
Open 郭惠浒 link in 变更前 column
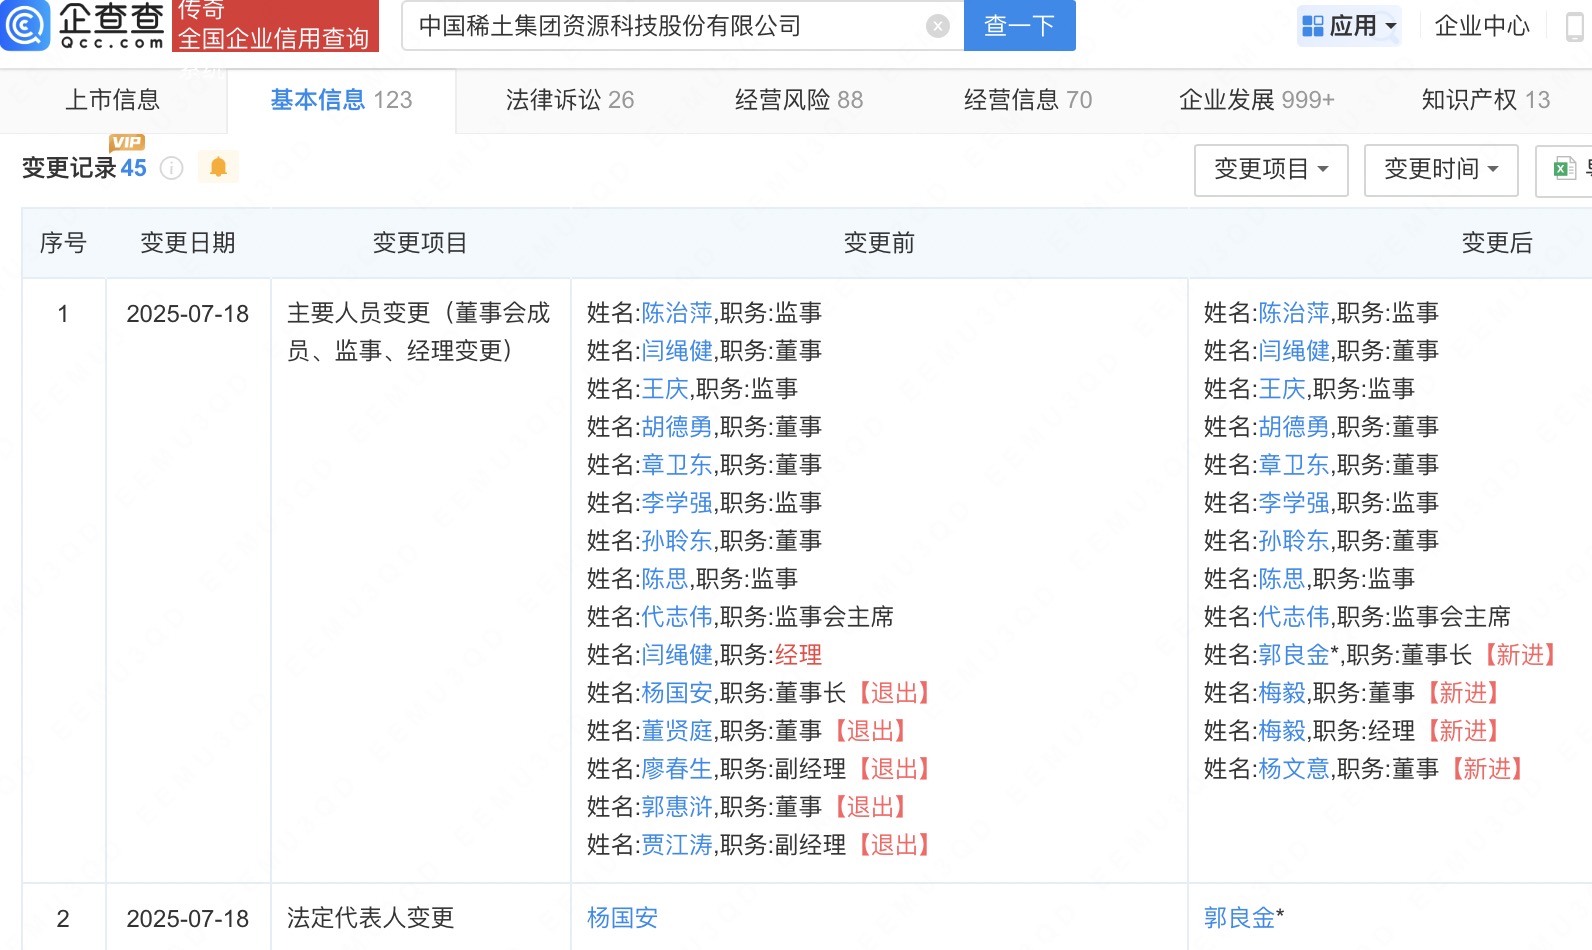click(x=677, y=807)
